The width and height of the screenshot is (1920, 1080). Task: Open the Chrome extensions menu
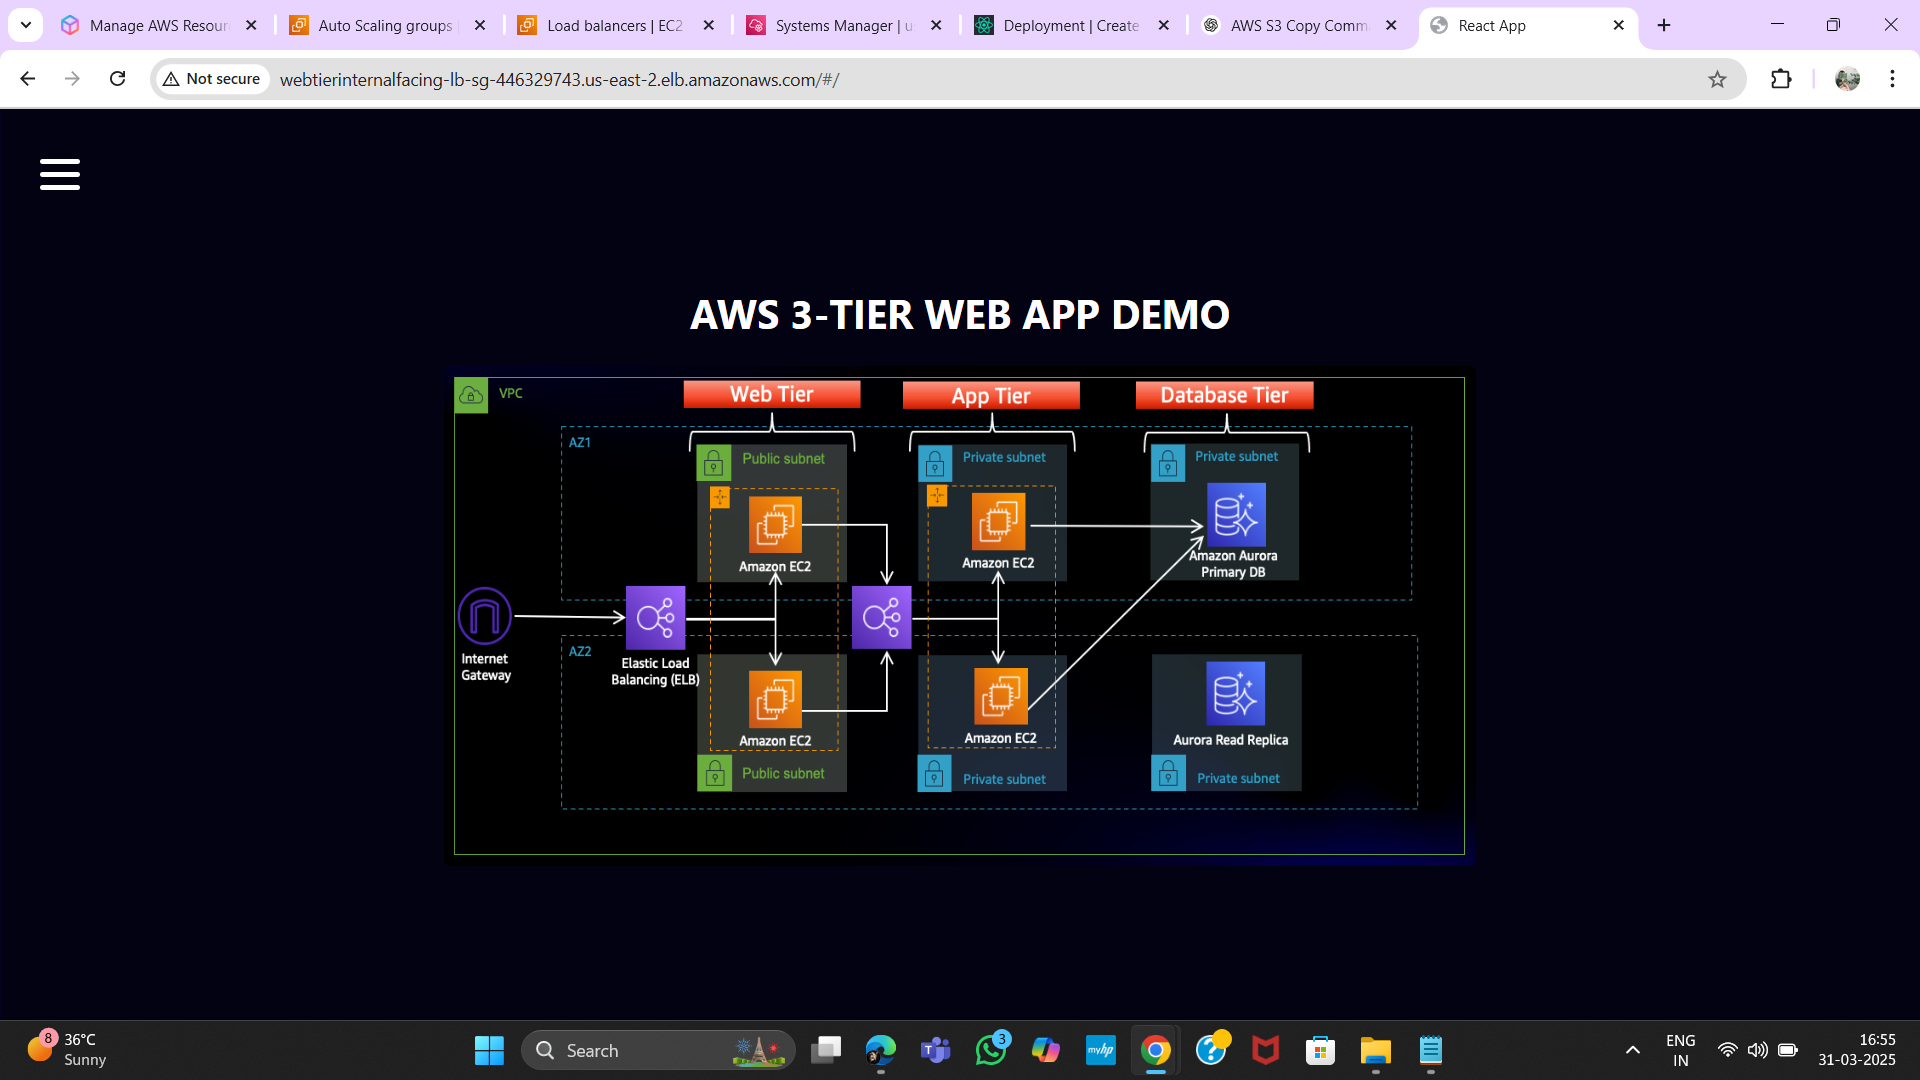1781,79
